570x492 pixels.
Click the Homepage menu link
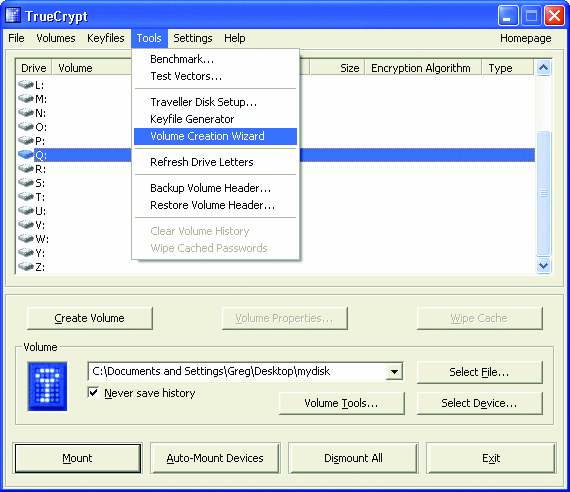(525, 38)
